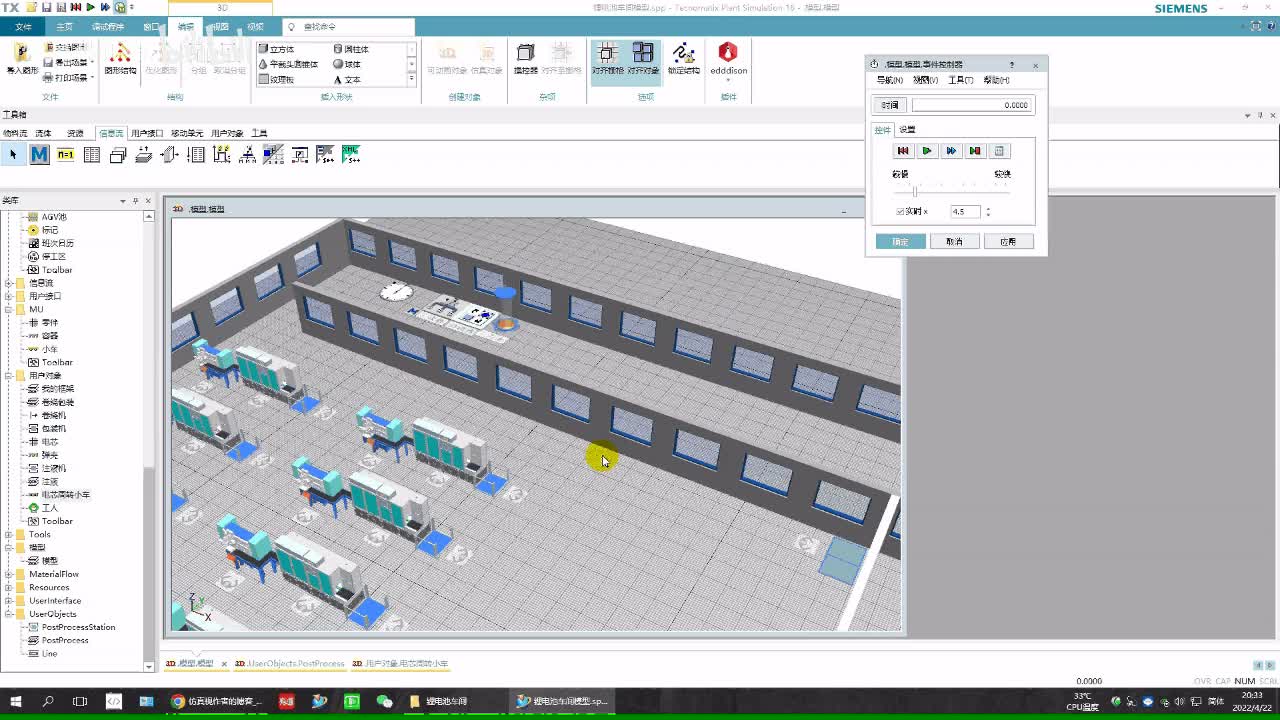Image resolution: width=1280 pixels, height=720 pixels.
Task: Click the simulation speed slider handle
Action: 914,191
